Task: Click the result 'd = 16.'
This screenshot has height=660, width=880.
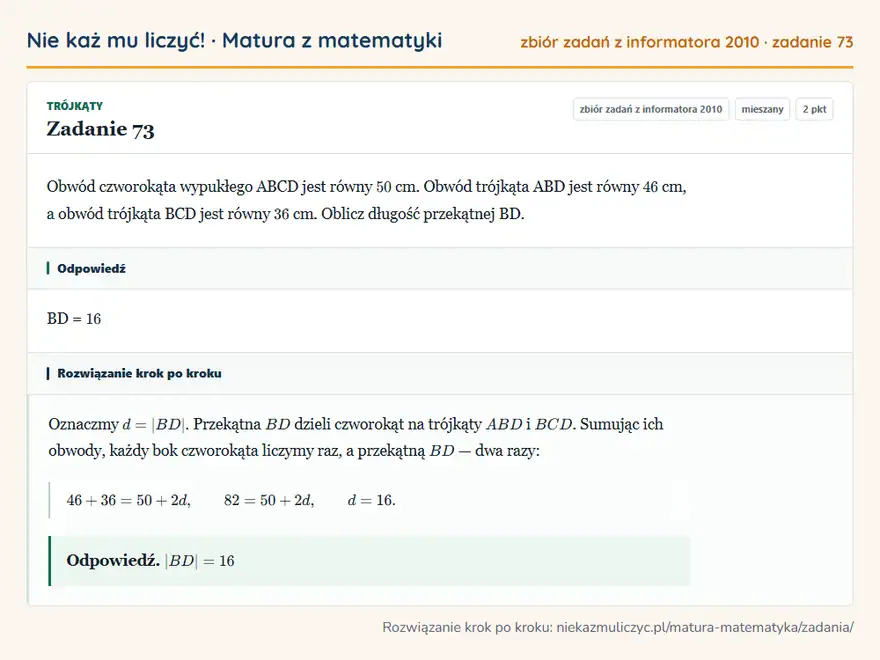Action: click(x=372, y=500)
